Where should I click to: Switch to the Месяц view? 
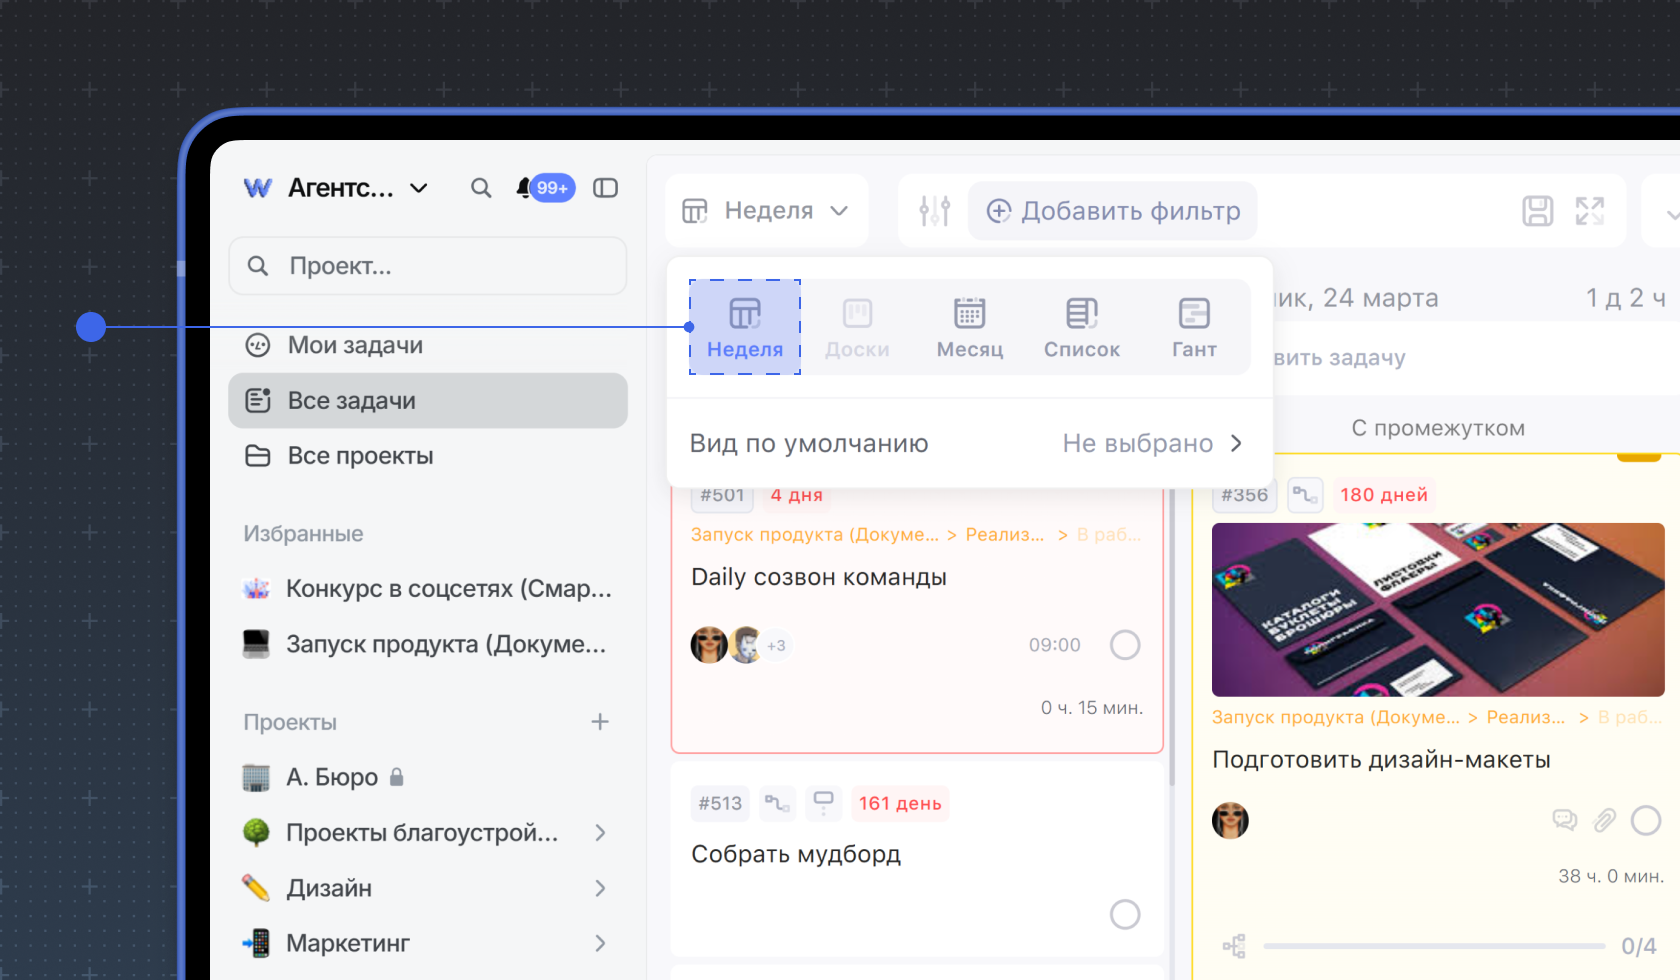click(x=969, y=328)
